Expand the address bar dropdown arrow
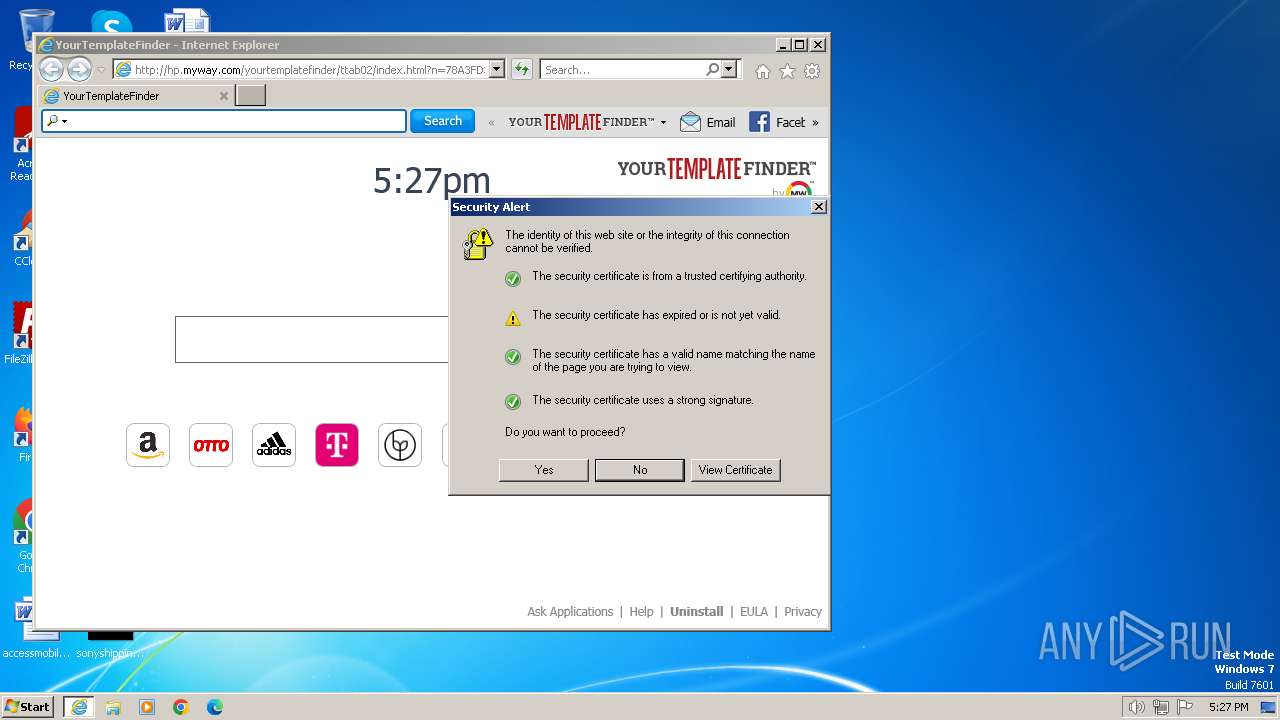1280x720 pixels. click(496, 70)
